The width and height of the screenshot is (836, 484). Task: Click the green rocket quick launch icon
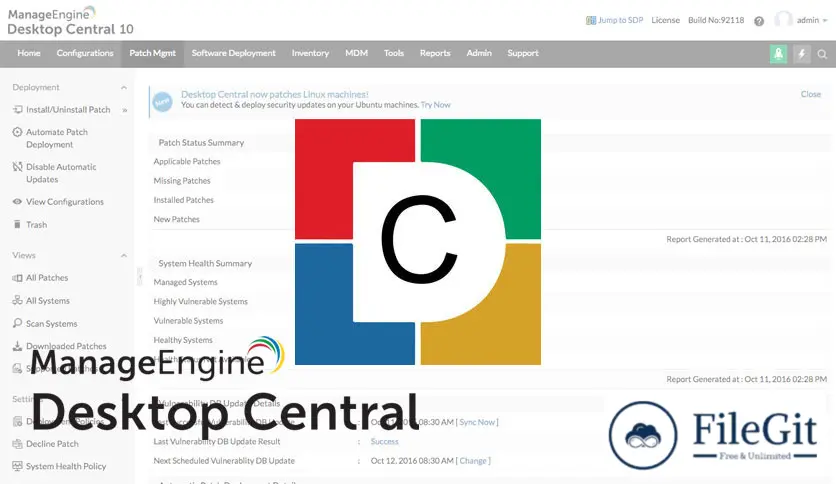(778, 54)
